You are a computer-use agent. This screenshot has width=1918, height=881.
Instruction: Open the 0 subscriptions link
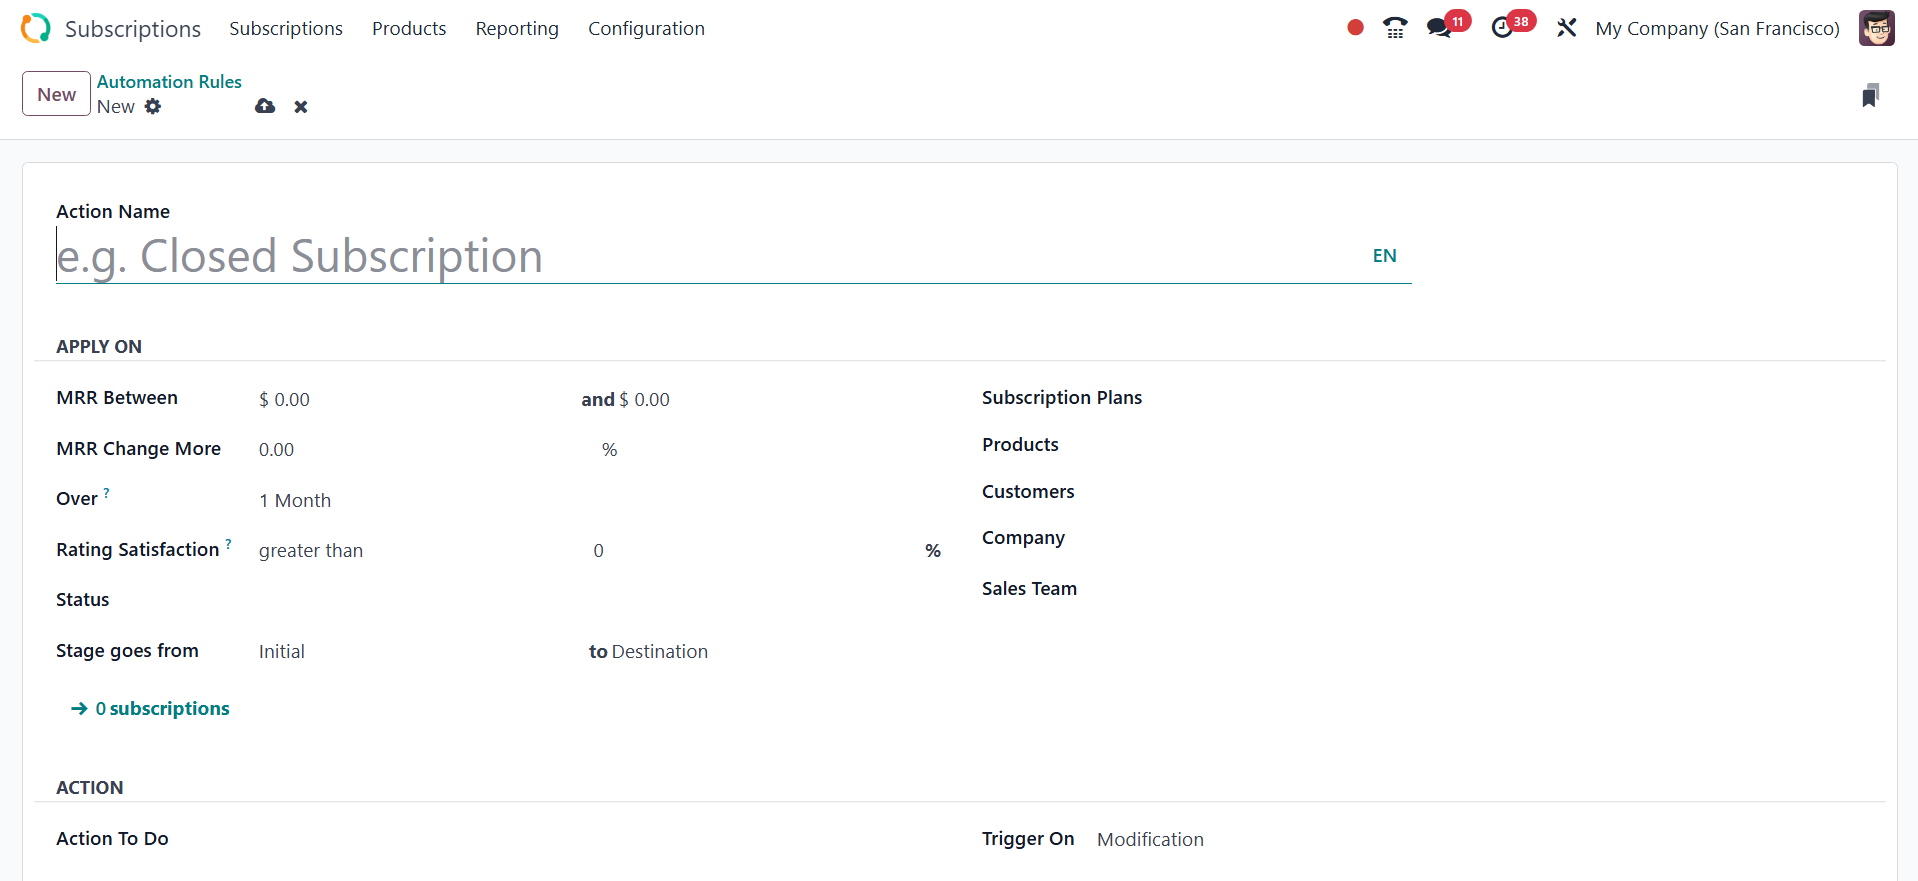163,708
